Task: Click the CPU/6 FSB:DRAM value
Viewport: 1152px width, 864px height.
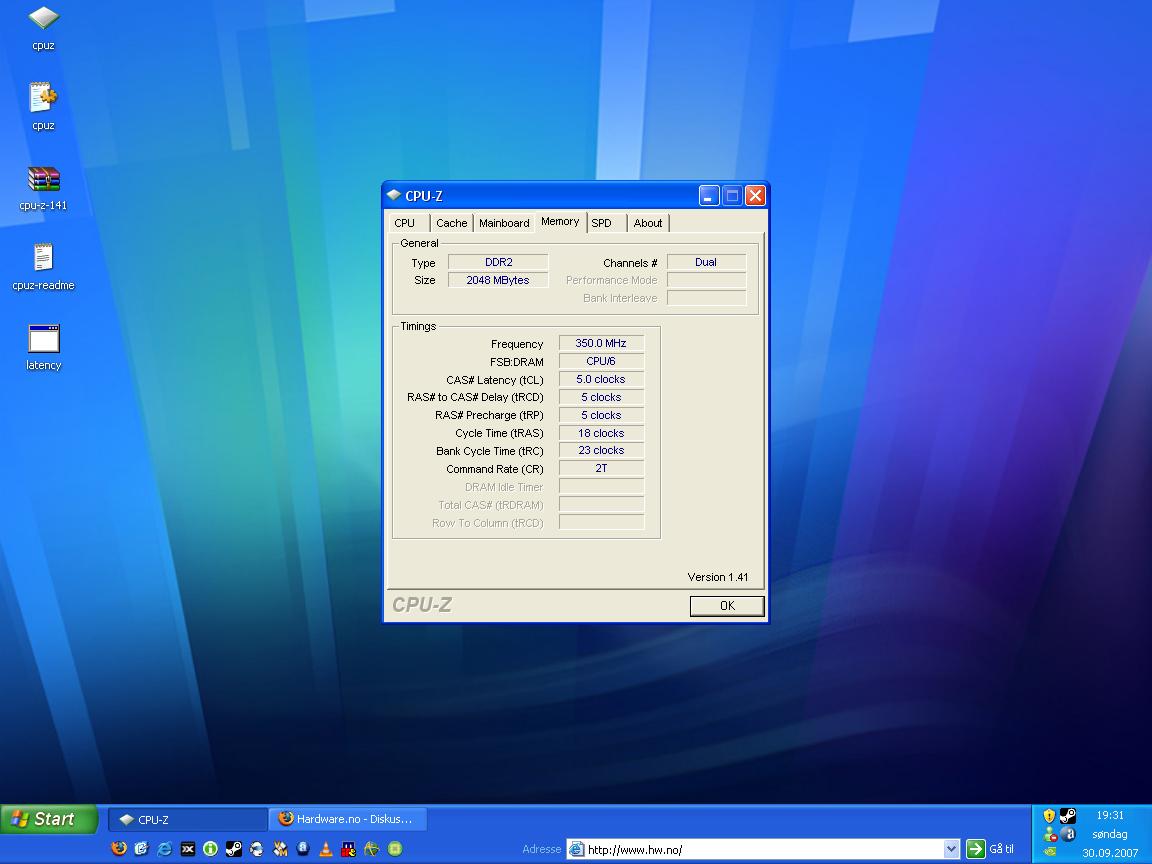Action: pos(601,361)
